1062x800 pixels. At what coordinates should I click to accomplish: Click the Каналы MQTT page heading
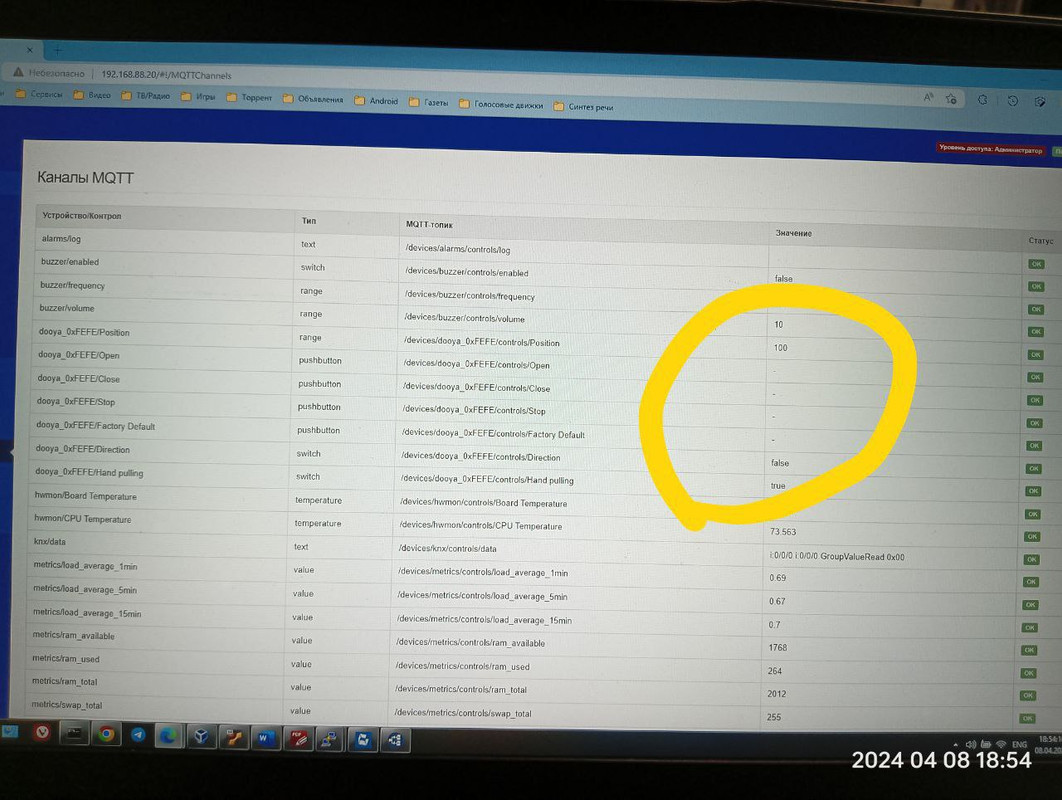point(85,177)
